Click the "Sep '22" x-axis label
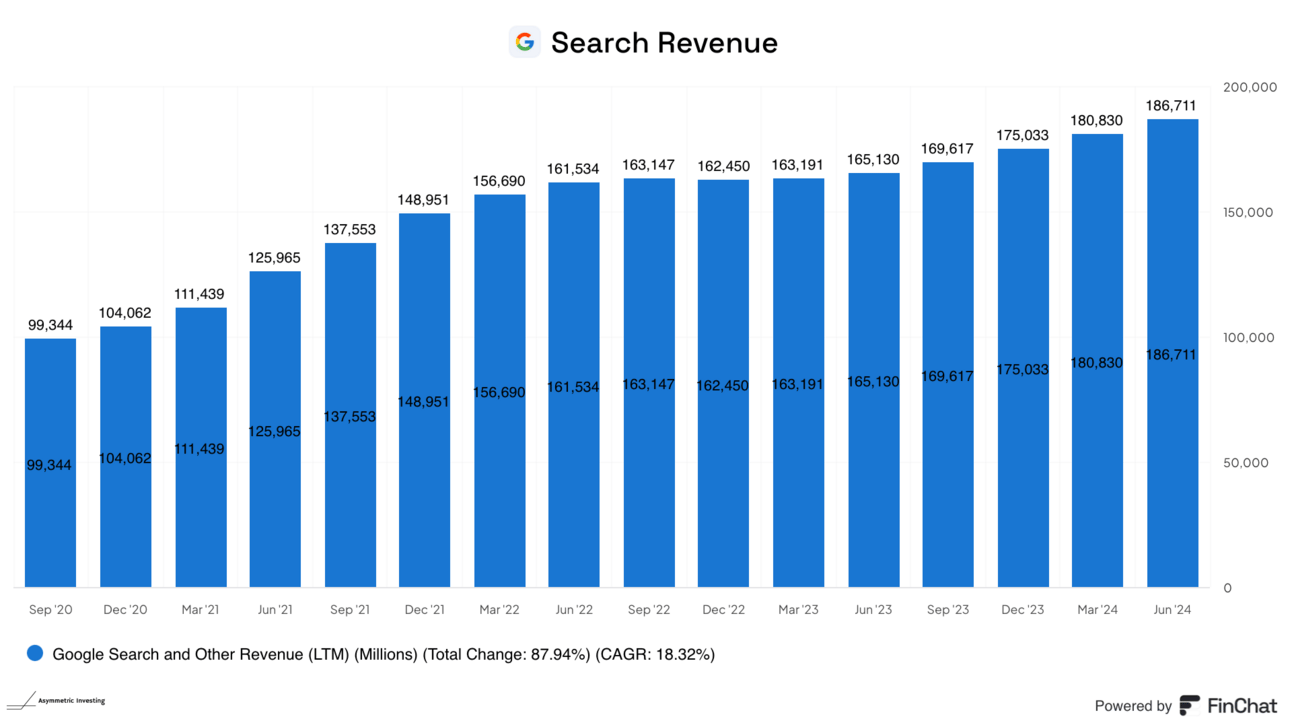 649,609
